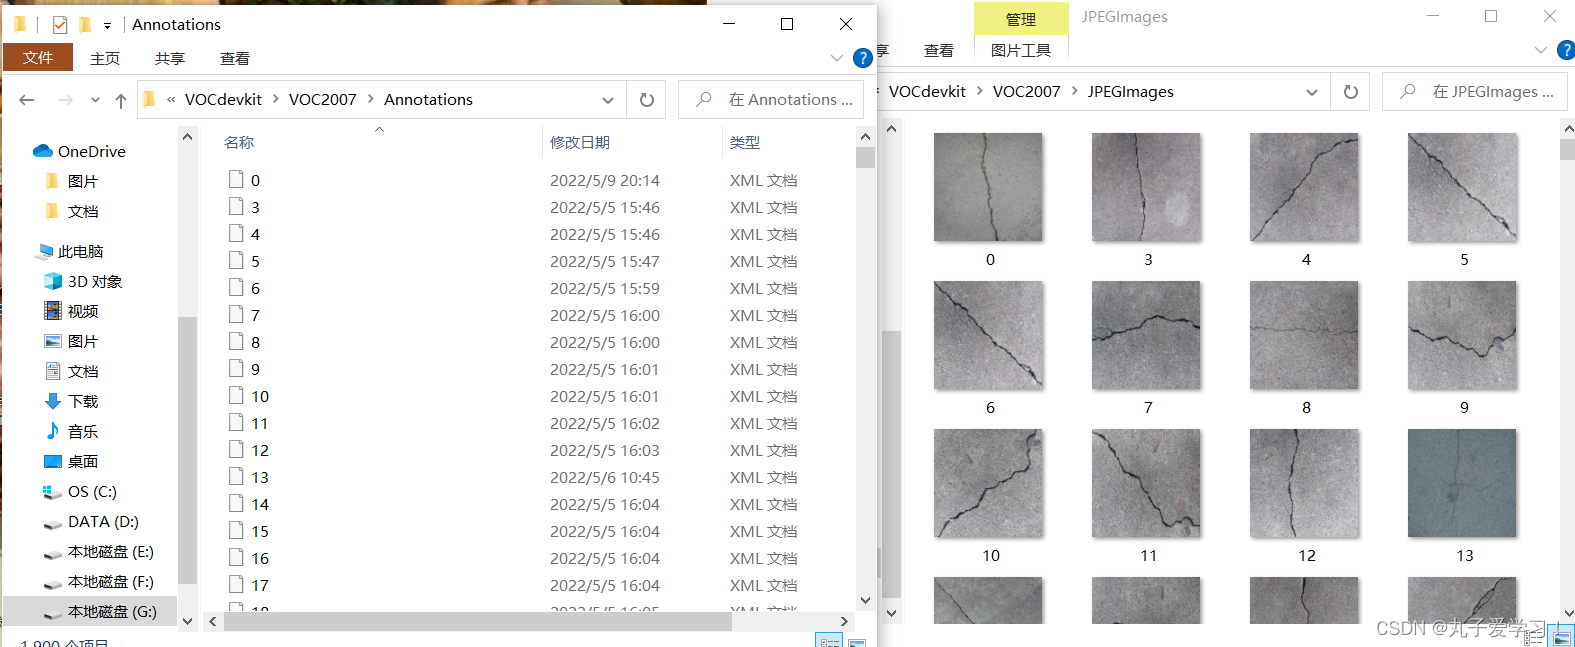Select XML file icon named 0
The image size is (1575, 647).
coord(236,180)
